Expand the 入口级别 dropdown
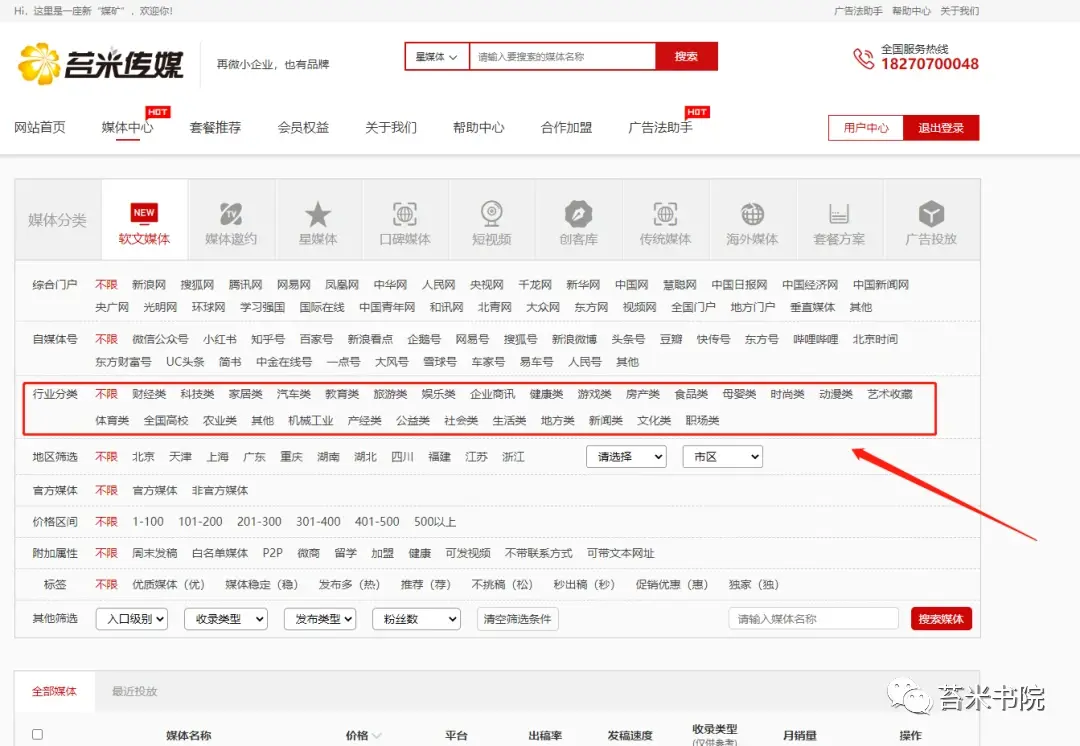Viewport: 1080px width, 746px height. [x=132, y=619]
